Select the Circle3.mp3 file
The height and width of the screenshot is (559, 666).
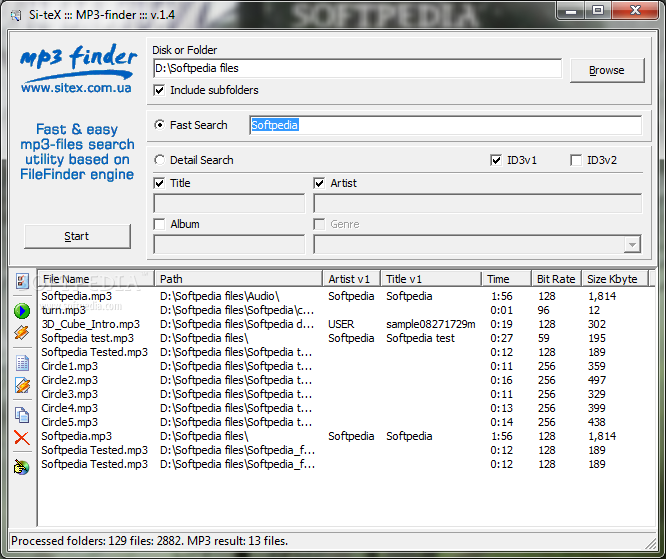click(70, 394)
